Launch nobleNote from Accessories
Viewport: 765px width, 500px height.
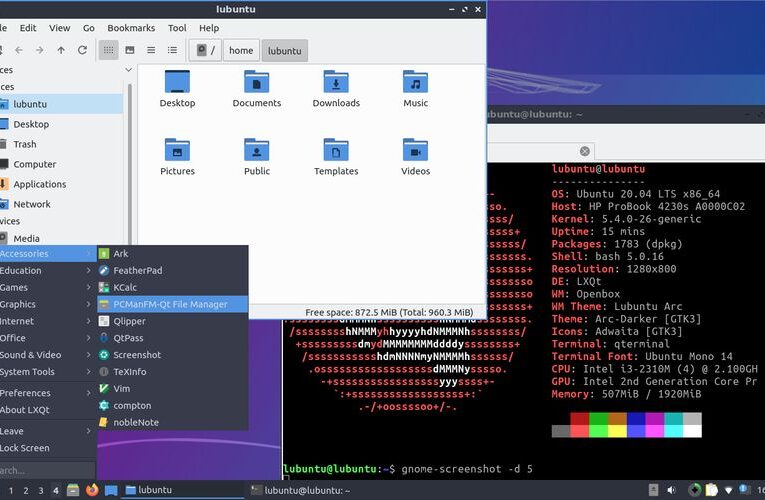point(172,422)
